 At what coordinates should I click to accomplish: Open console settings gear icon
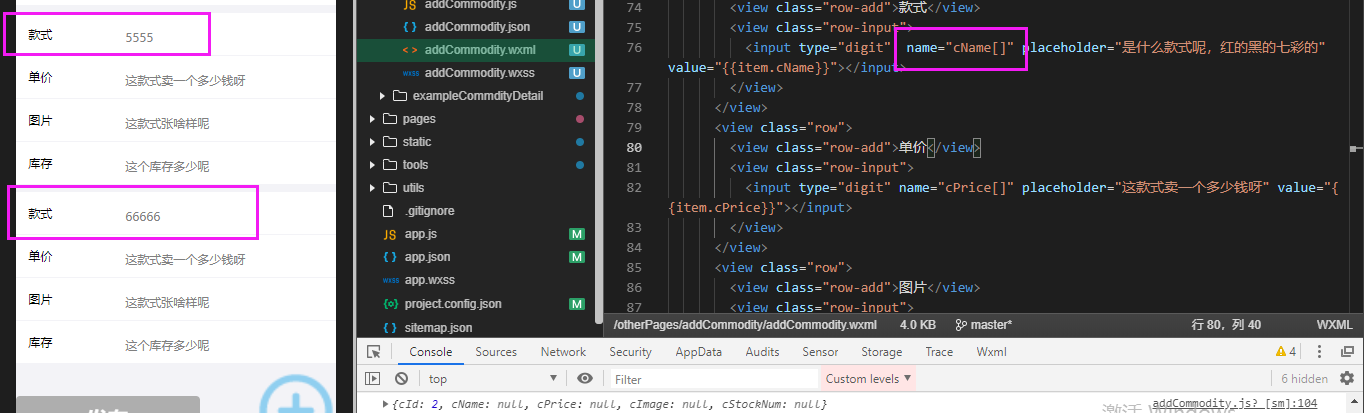pos(1348,379)
